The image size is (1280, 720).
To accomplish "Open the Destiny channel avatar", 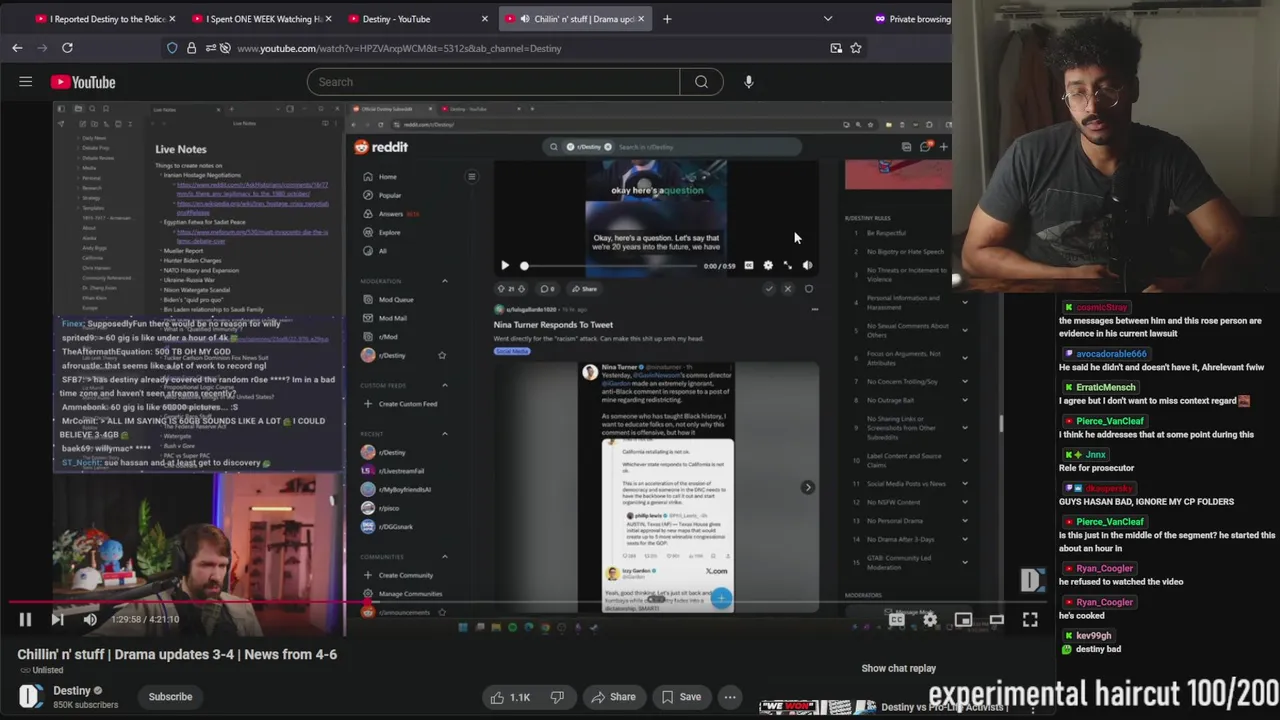I will point(31,696).
